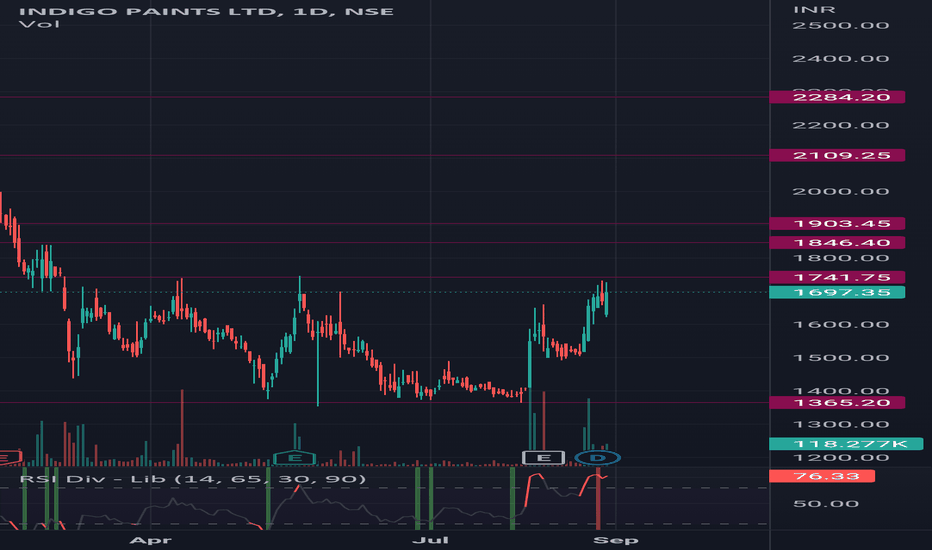Click the Vol indicator label
This screenshot has width=932, height=550.
coord(39,24)
